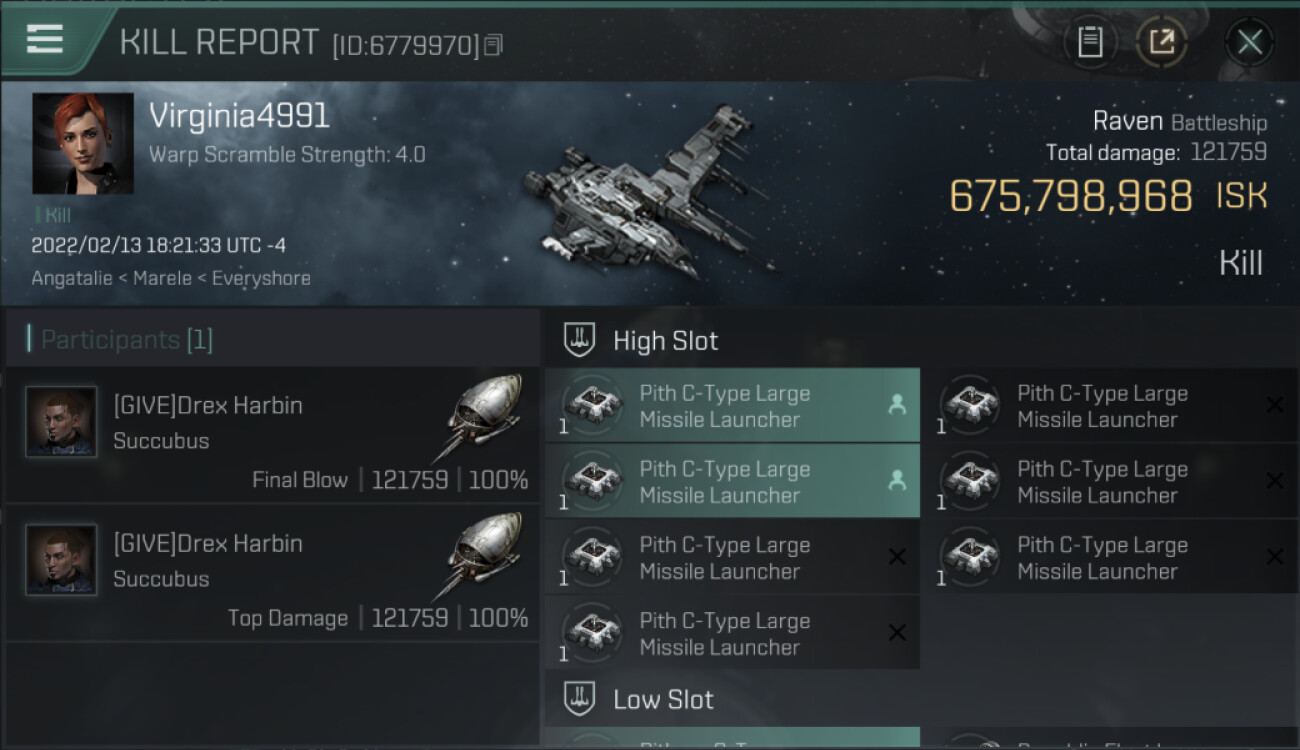Screen dimensions: 1300x750
Task: Click the Virginia4991 pilot name
Action: click(239, 116)
